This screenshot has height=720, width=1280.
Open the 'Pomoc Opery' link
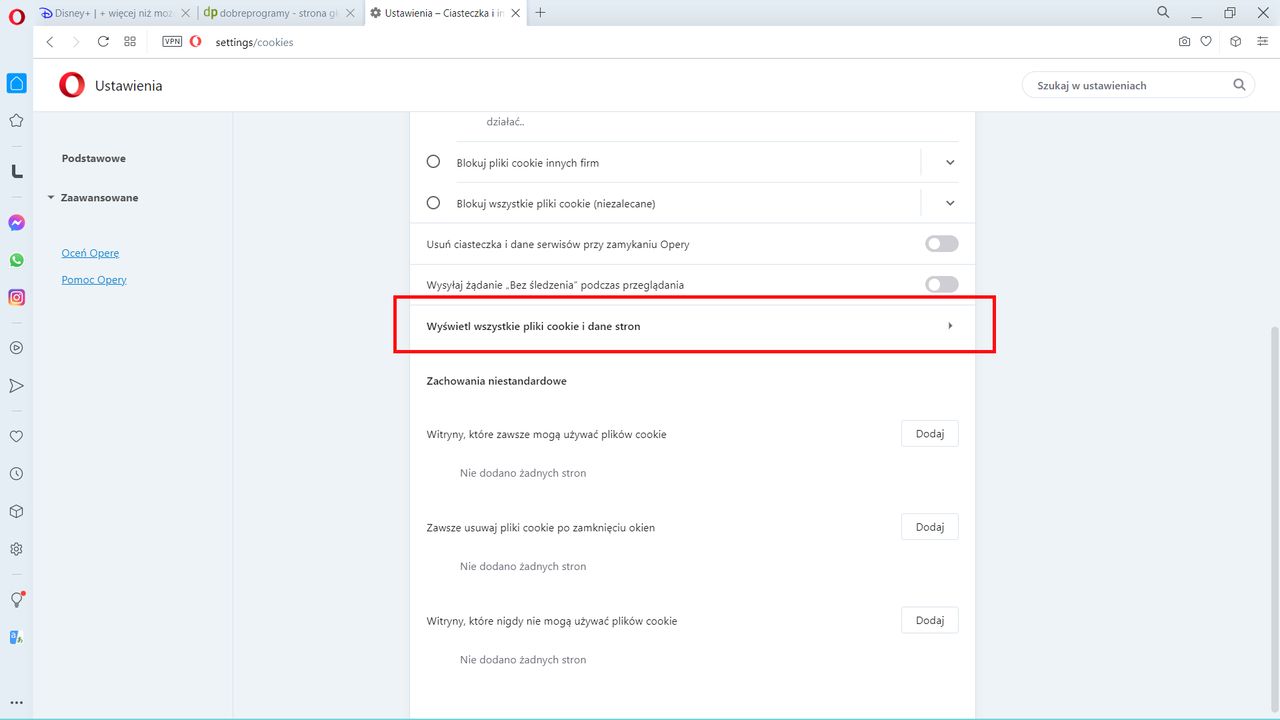[94, 280]
